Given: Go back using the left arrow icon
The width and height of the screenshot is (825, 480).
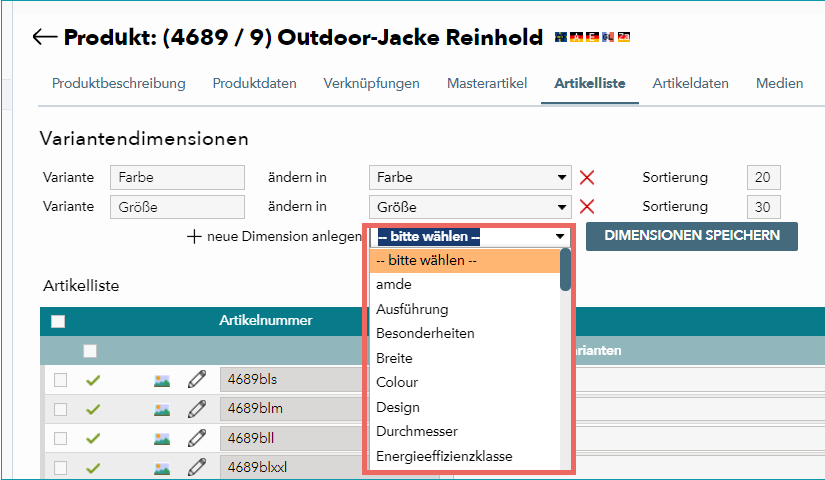Looking at the screenshot, I should (45, 37).
